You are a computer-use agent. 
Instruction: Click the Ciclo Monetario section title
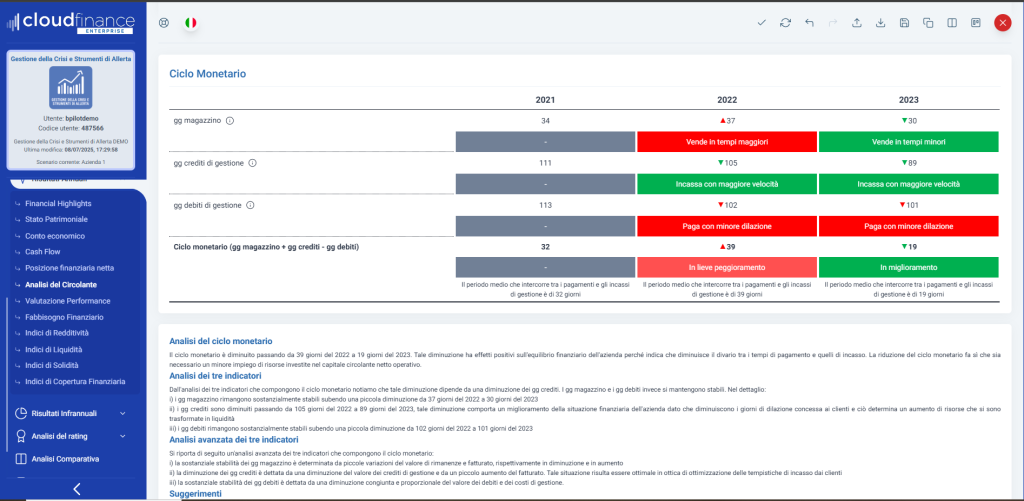coord(208,74)
